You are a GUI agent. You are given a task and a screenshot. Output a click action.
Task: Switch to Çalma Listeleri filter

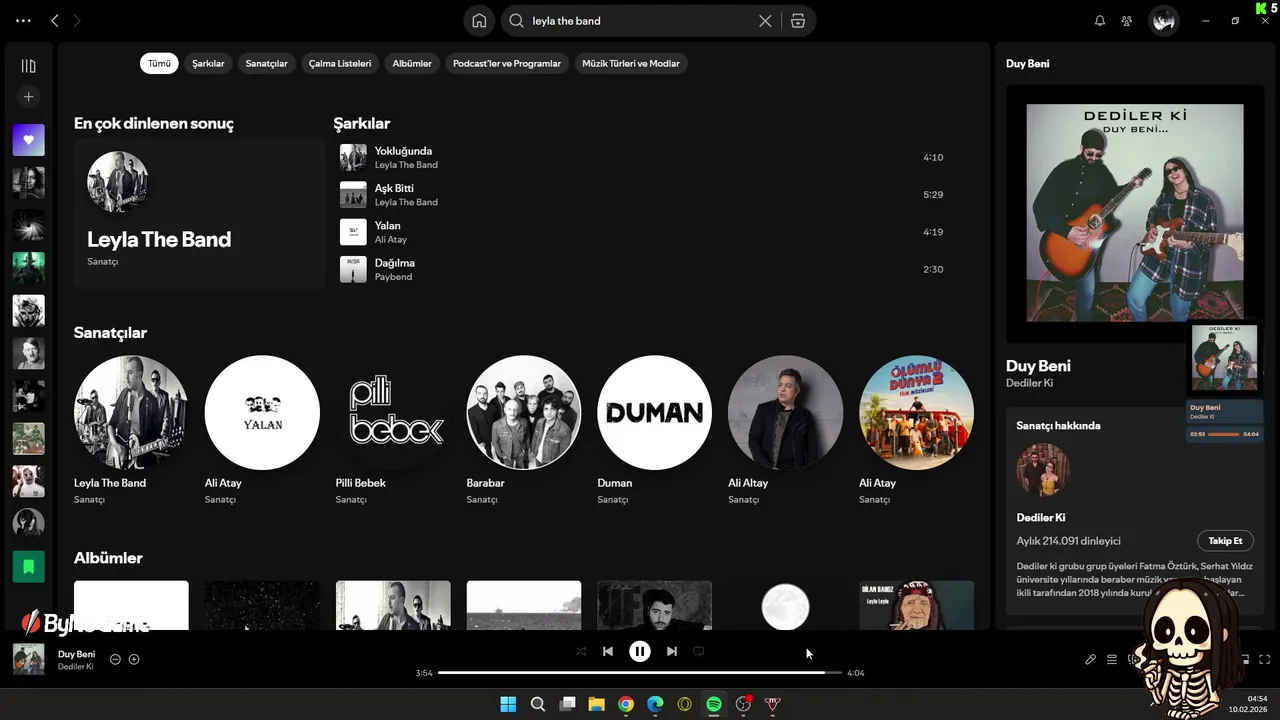[x=340, y=63]
